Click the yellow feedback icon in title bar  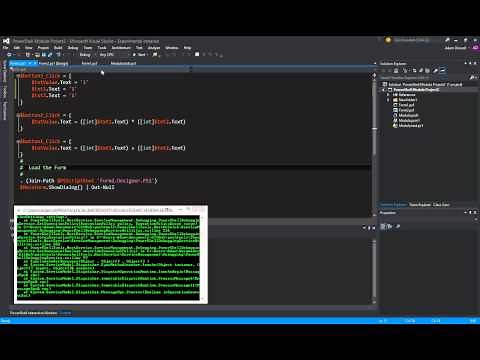(x=388, y=40)
